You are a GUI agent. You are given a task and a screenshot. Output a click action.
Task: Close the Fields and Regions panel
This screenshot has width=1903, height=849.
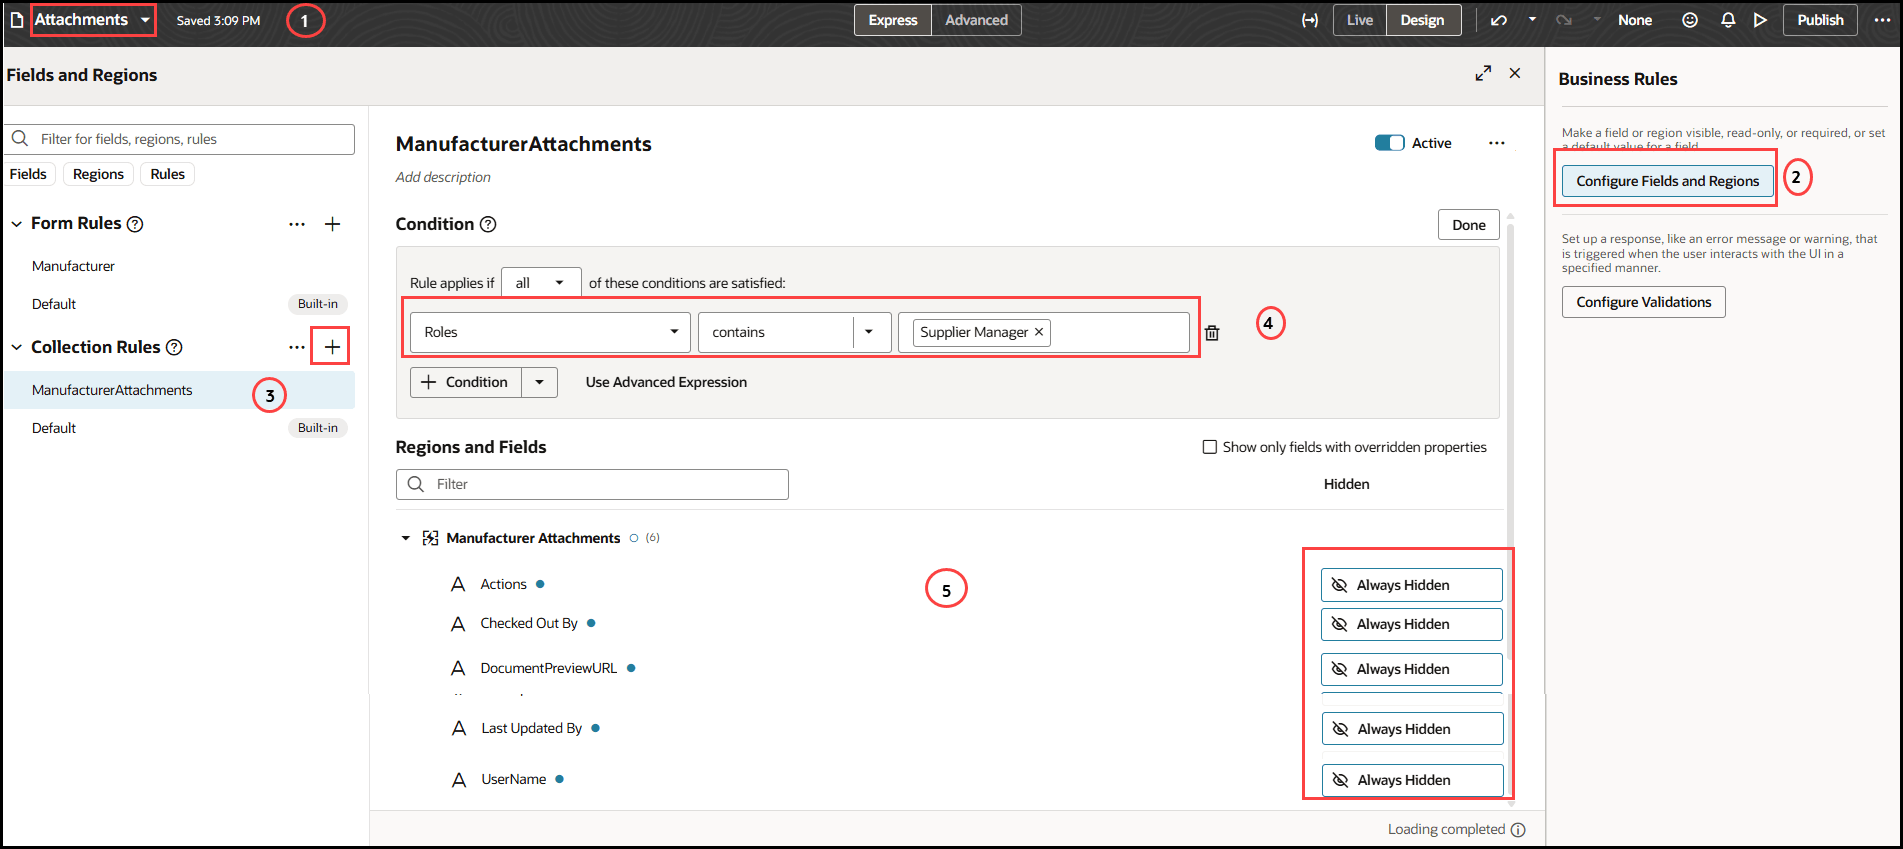[1515, 73]
